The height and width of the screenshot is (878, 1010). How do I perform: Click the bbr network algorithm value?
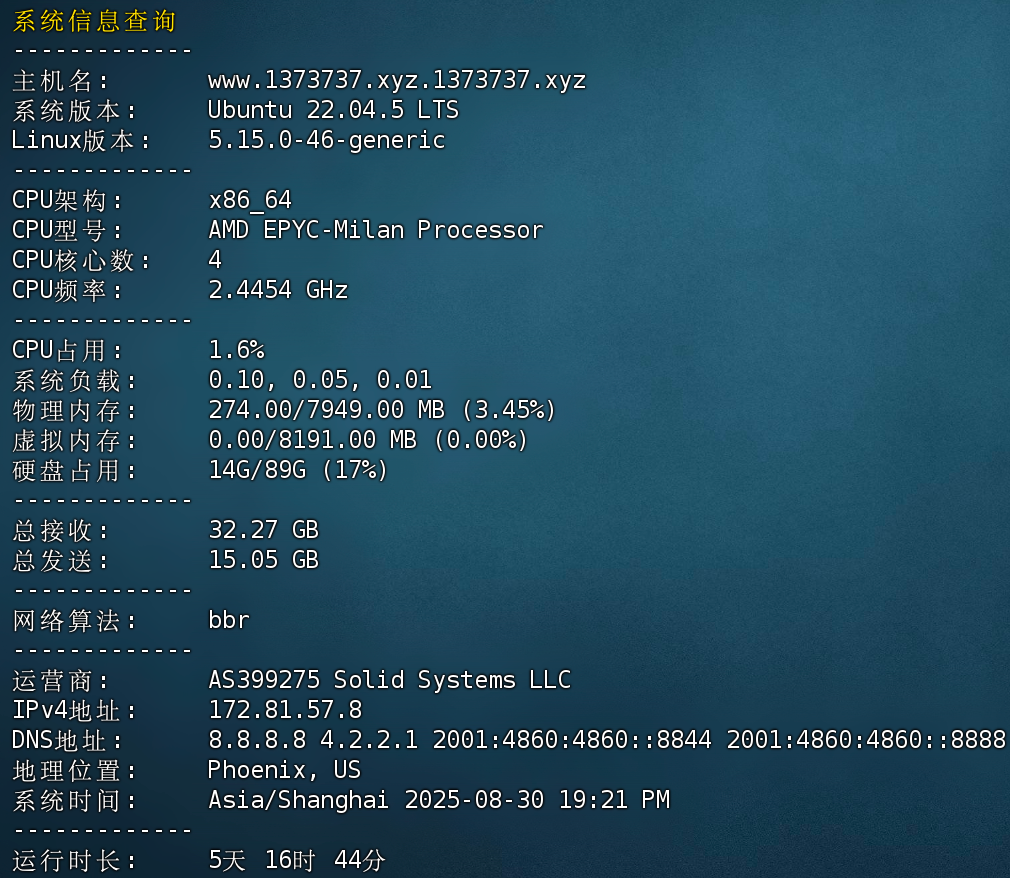tap(229, 620)
